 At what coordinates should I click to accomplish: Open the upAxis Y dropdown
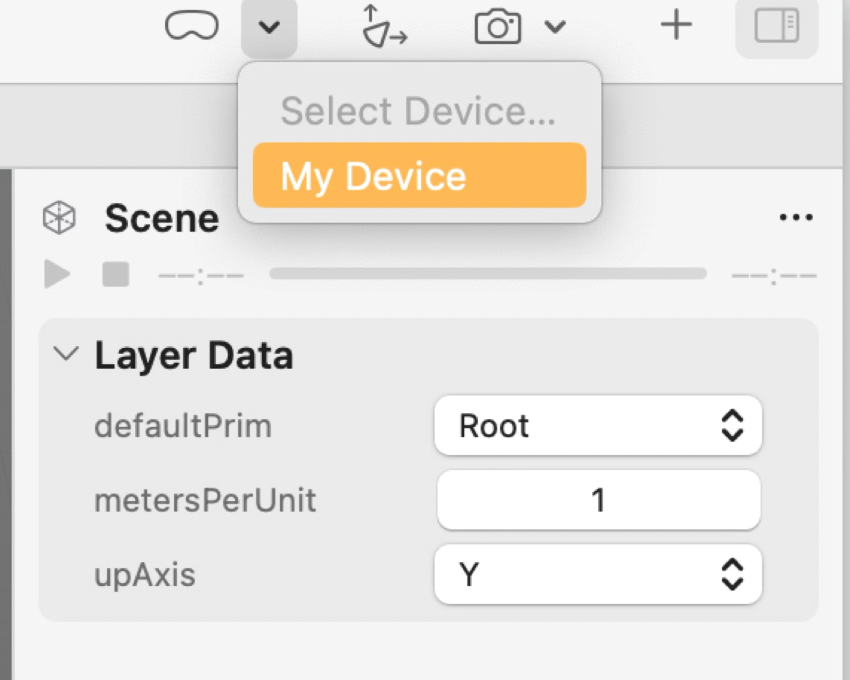point(598,574)
